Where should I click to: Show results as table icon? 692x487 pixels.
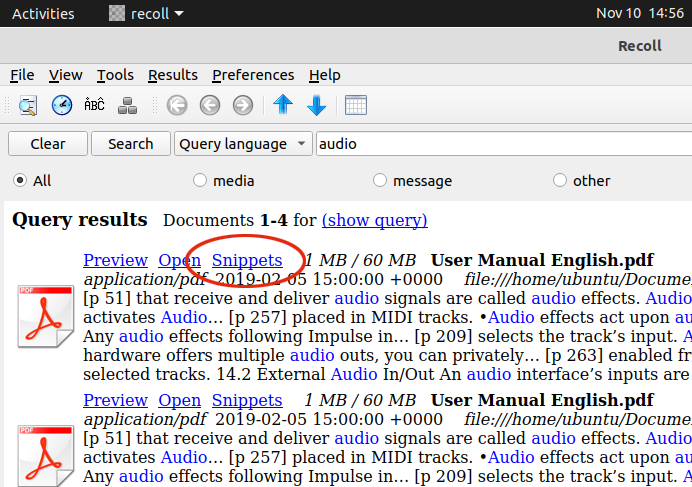coord(356,105)
